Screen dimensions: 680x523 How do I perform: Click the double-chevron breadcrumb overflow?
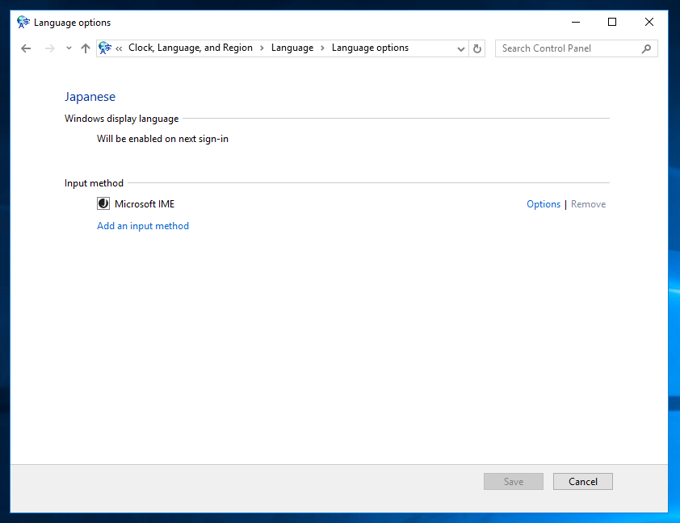point(119,49)
